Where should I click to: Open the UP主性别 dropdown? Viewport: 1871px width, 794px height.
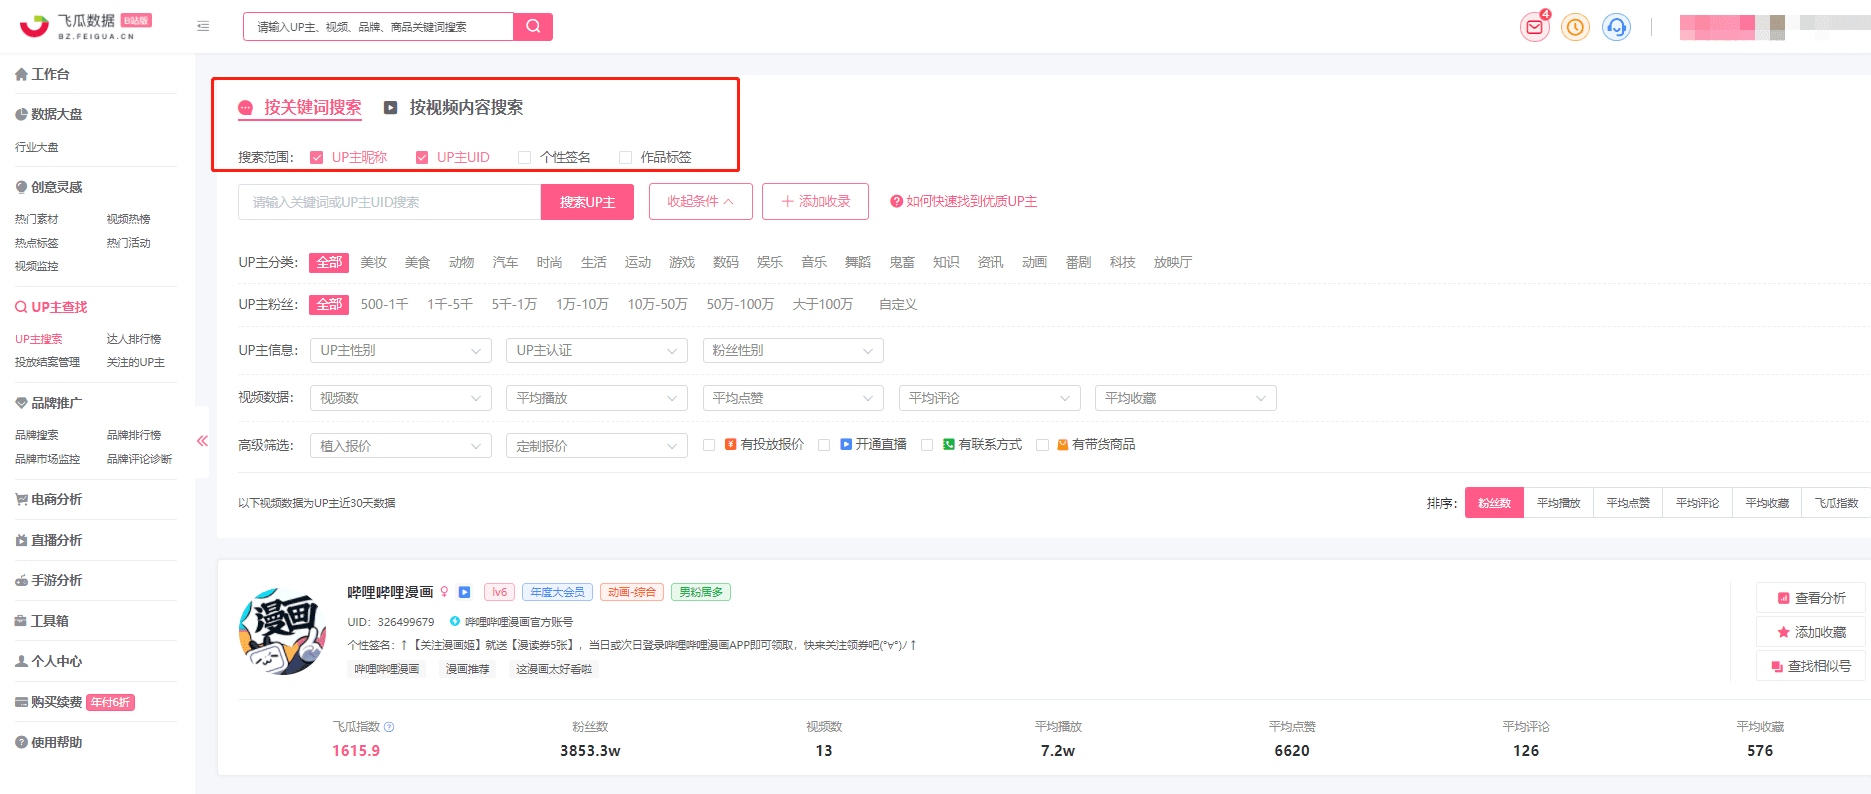(x=400, y=350)
